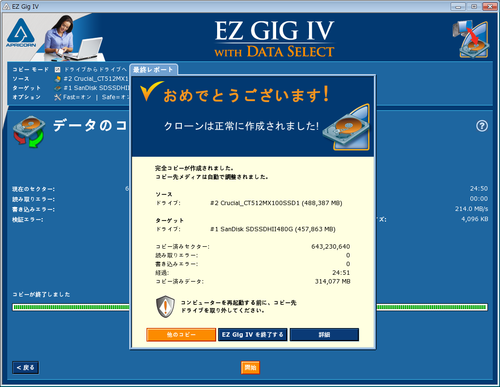Image resolution: width=500 pixels, height=387 pixels.
Task: Click the Fast=オン option text
Action: [77, 97]
